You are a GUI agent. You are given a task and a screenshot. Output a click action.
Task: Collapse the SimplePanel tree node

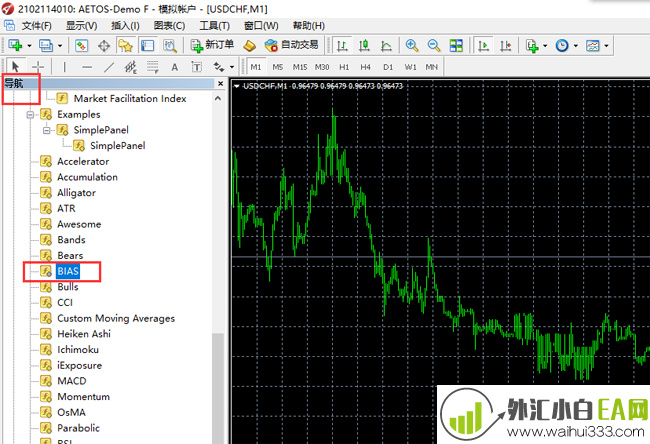(x=46, y=130)
